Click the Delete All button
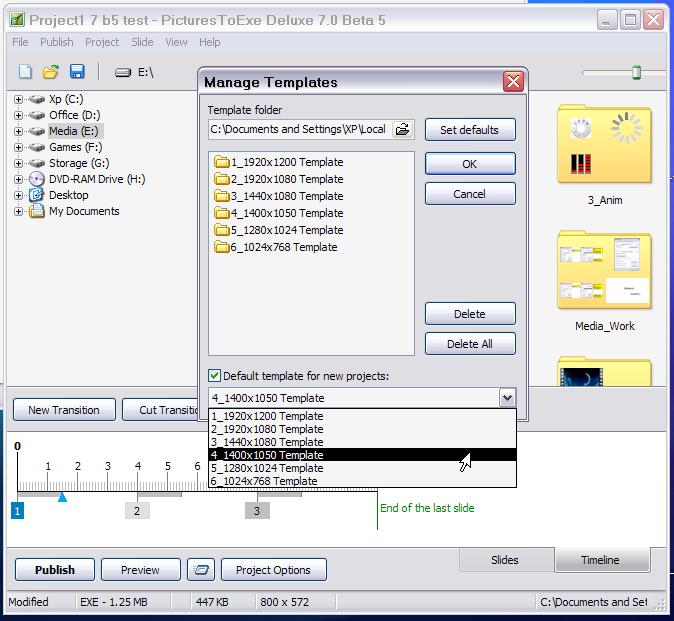The width and height of the screenshot is (674, 621). tap(469, 344)
